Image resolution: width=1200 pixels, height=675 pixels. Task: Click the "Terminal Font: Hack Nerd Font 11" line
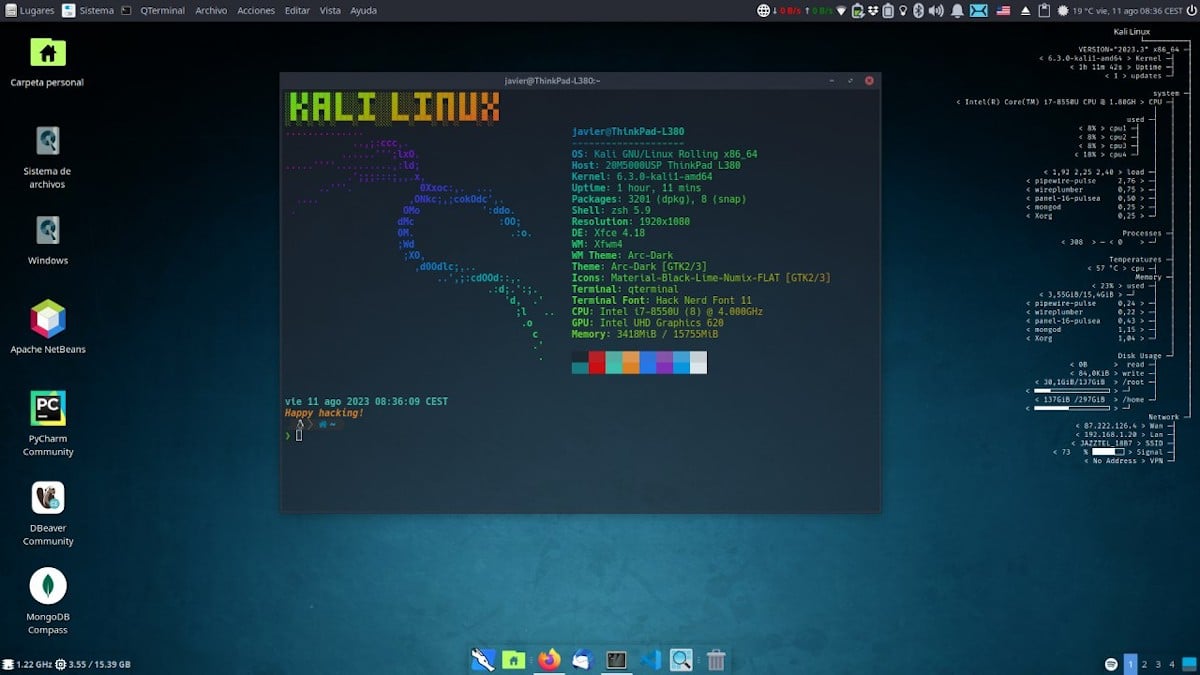(662, 300)
